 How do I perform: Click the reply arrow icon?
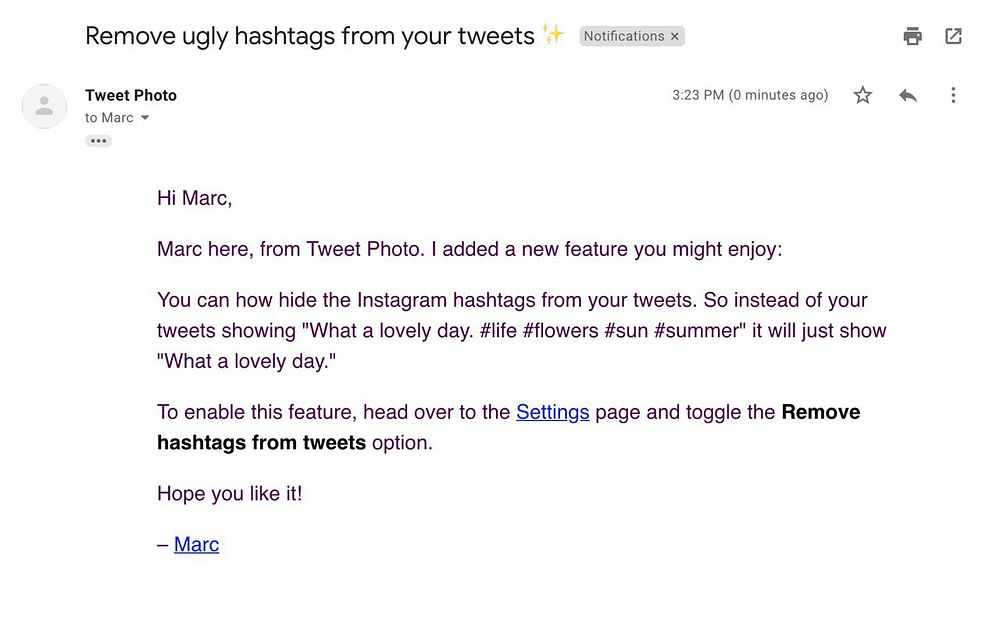908,95
